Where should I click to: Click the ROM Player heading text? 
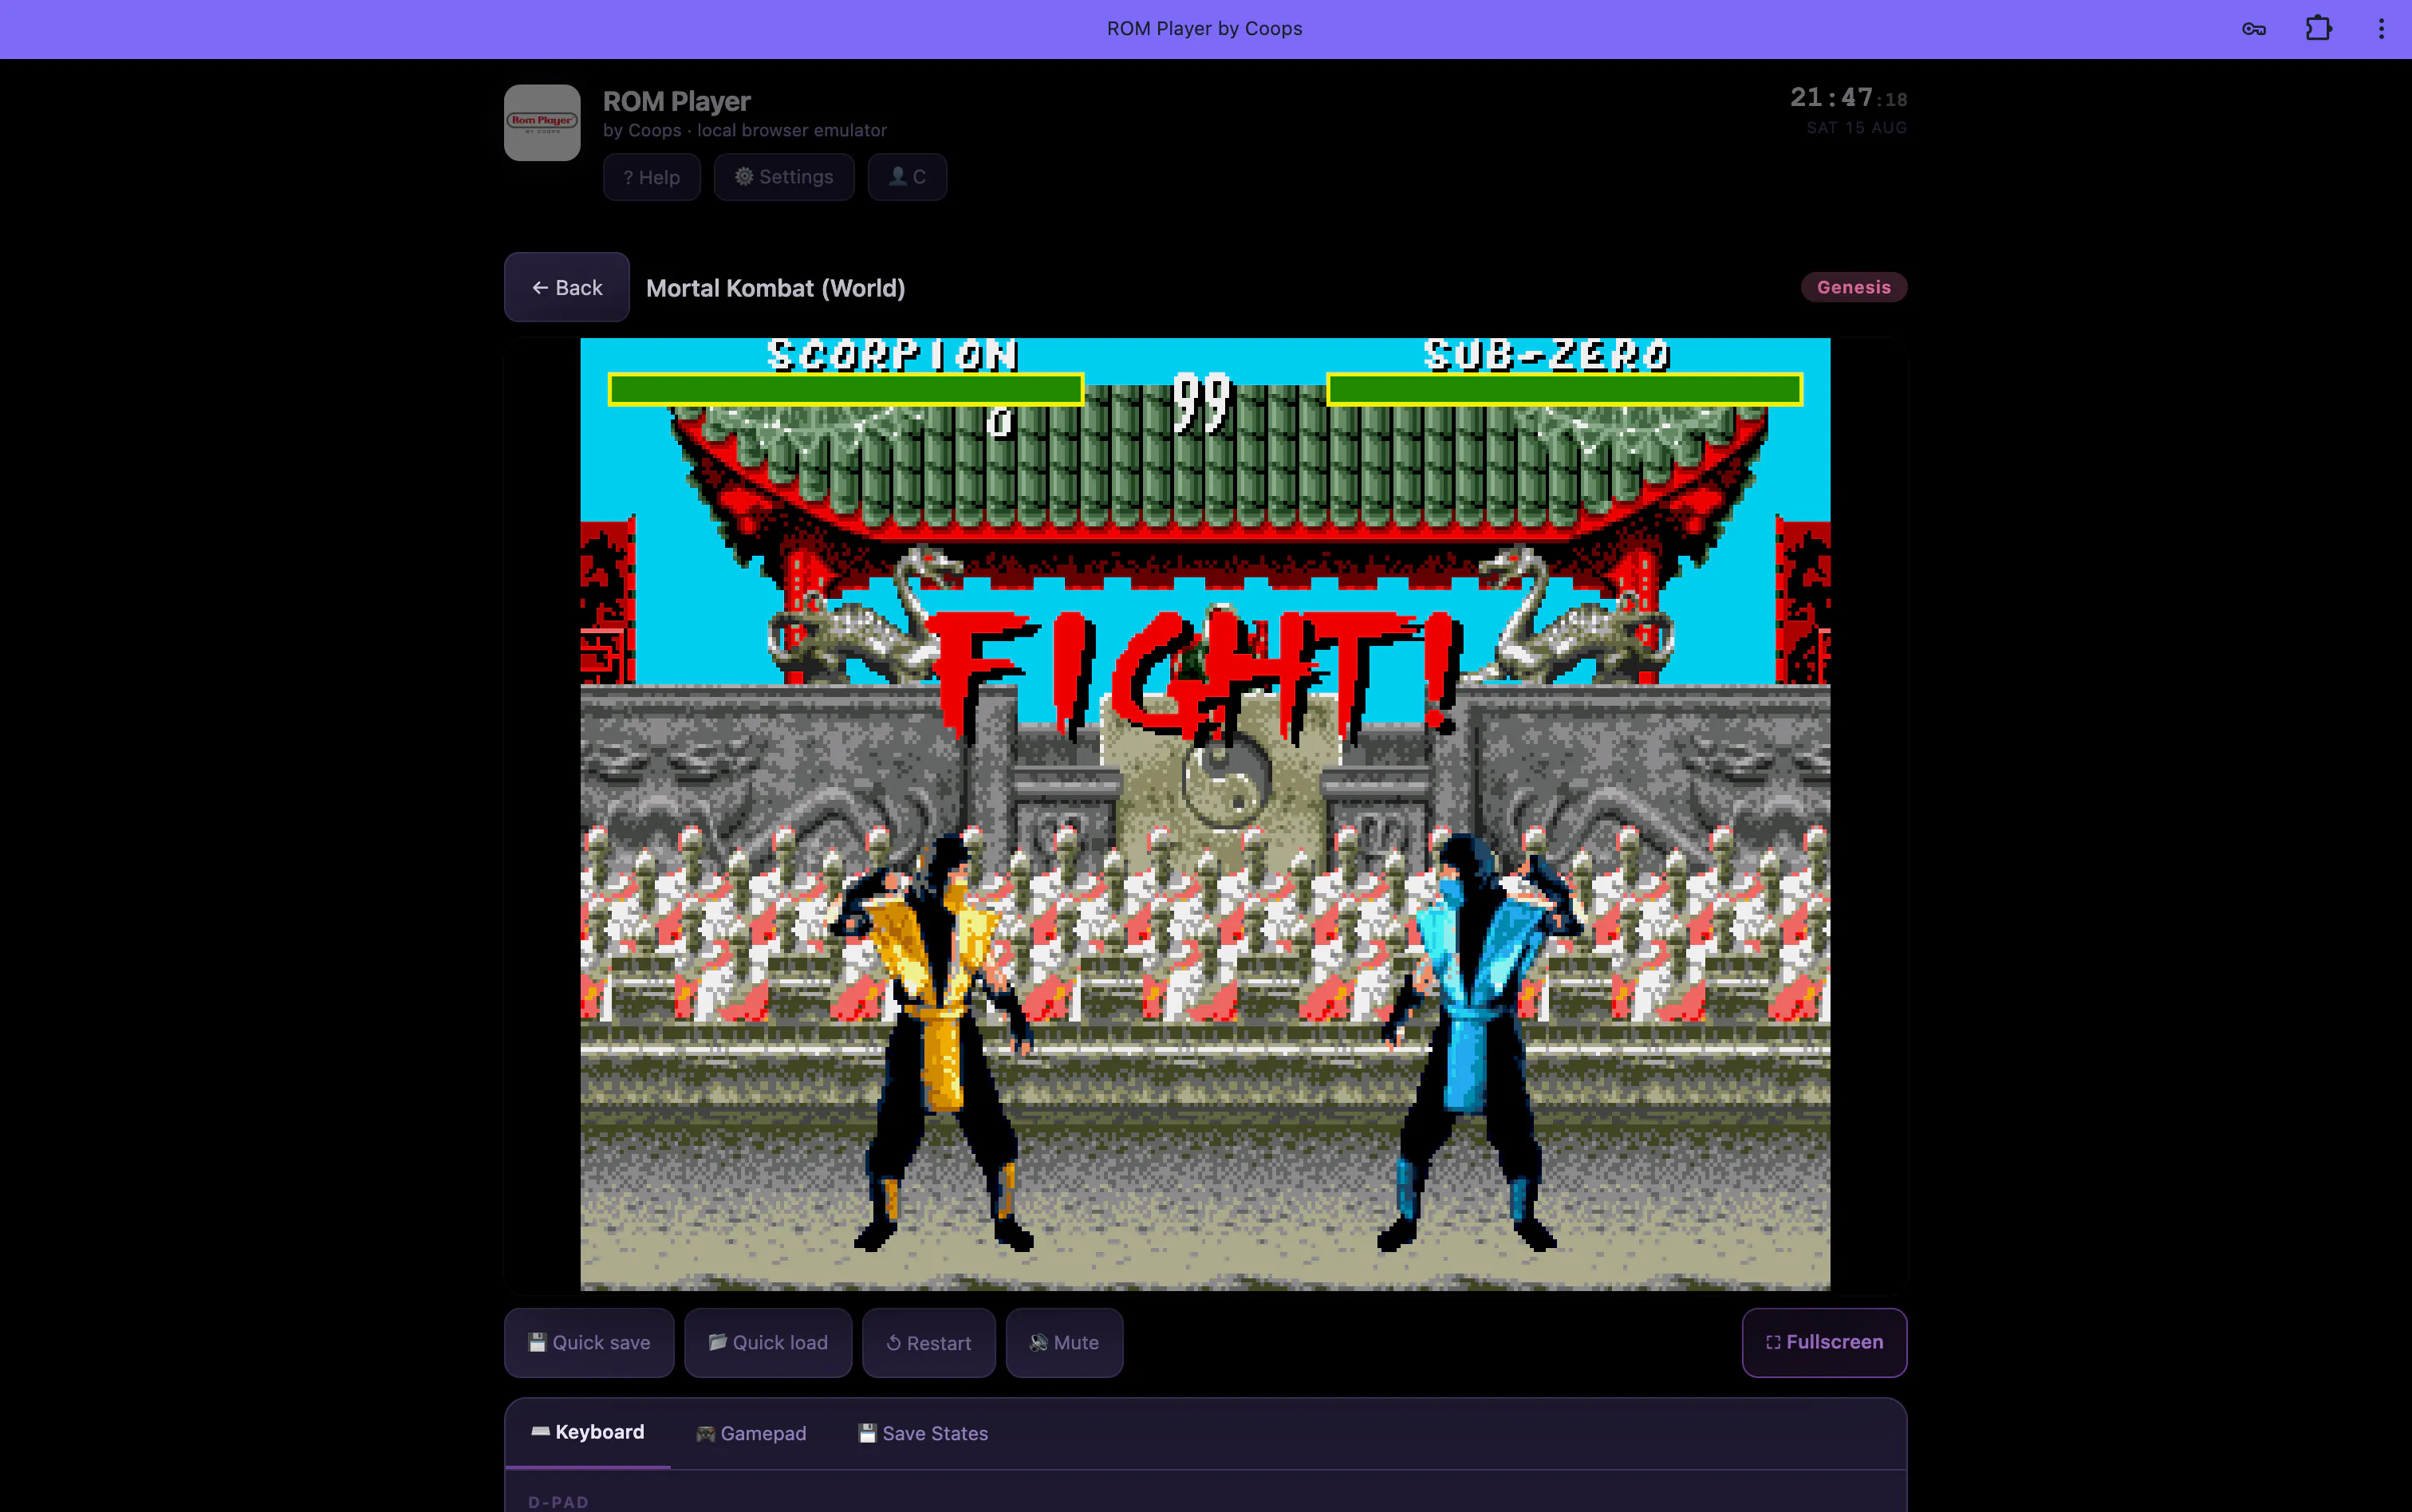point(676,101)
